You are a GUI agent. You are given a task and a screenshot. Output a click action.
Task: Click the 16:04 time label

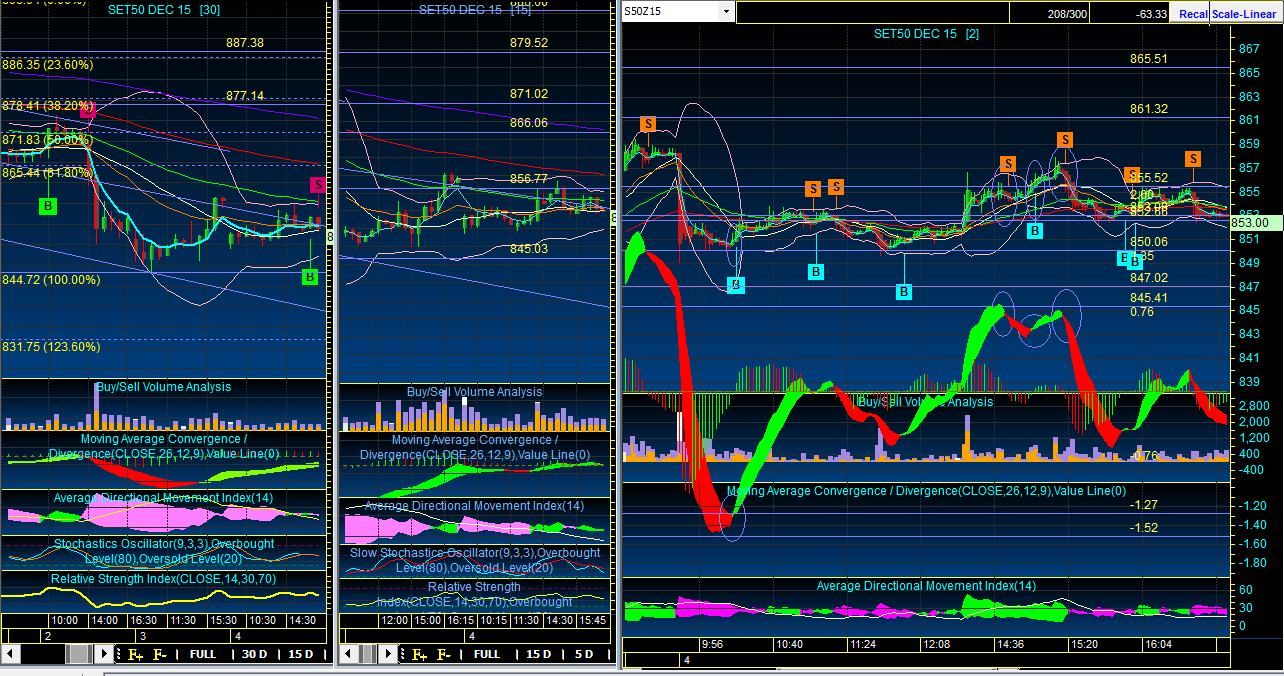1158,645
